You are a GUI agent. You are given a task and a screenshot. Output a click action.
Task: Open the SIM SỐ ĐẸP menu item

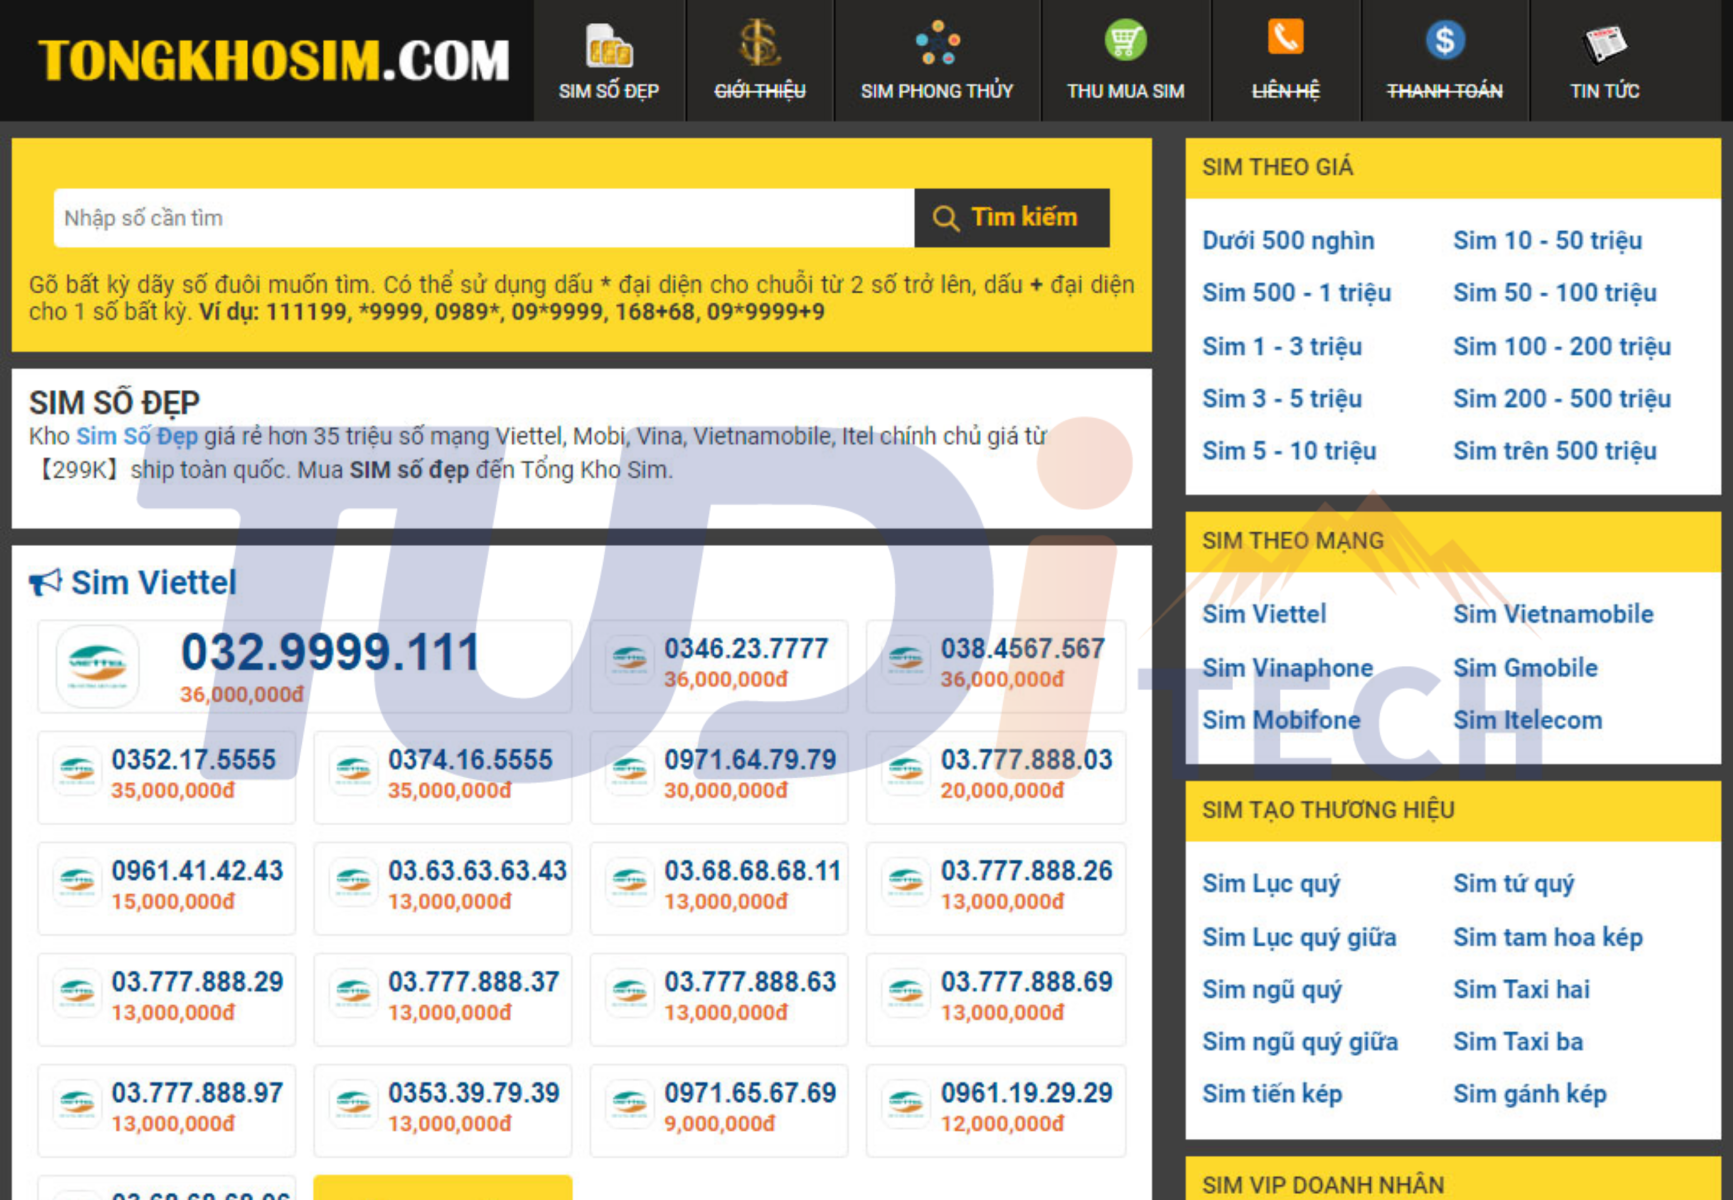(x=609, y=61)
